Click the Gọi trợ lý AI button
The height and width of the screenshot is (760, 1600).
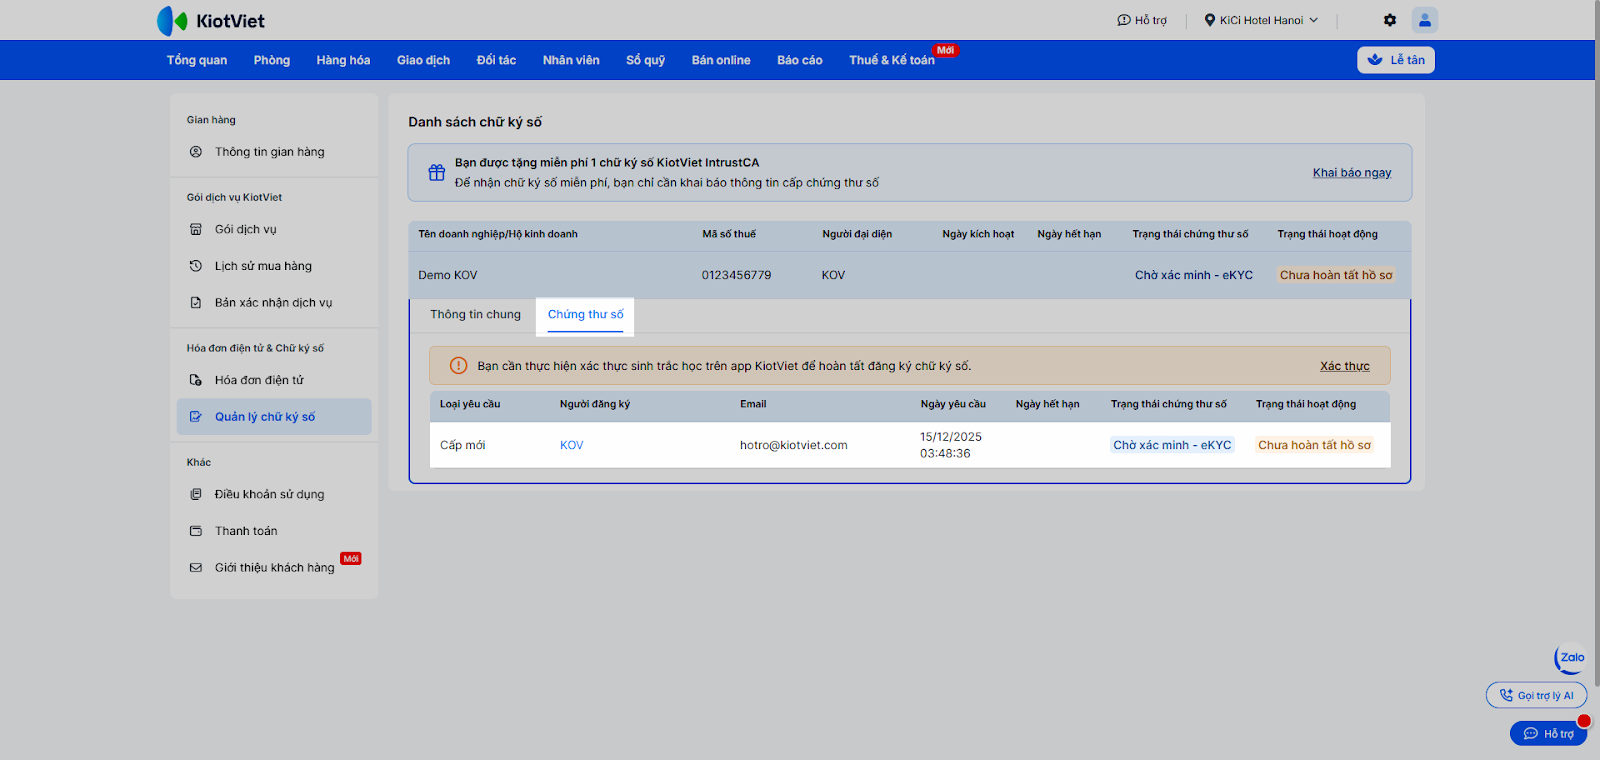[x=1536, y=695]
